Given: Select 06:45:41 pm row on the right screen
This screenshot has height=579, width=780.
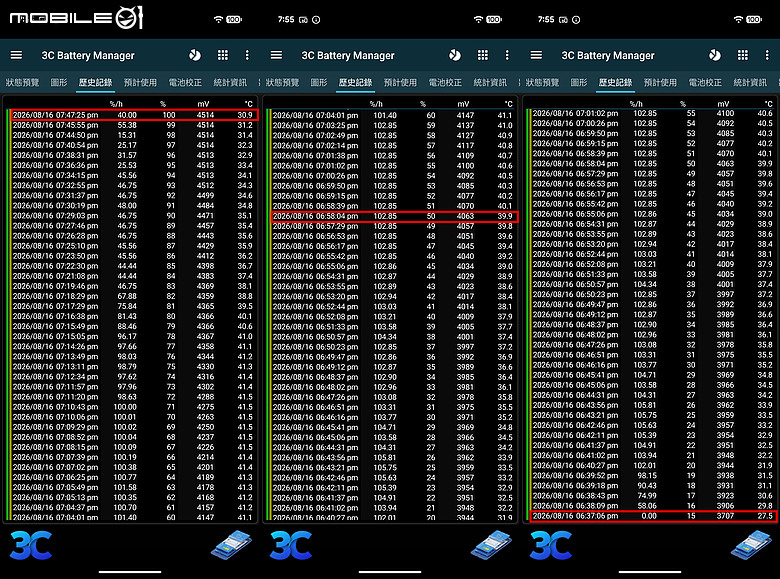Looking at the screenshot, I should click(653, 375).
